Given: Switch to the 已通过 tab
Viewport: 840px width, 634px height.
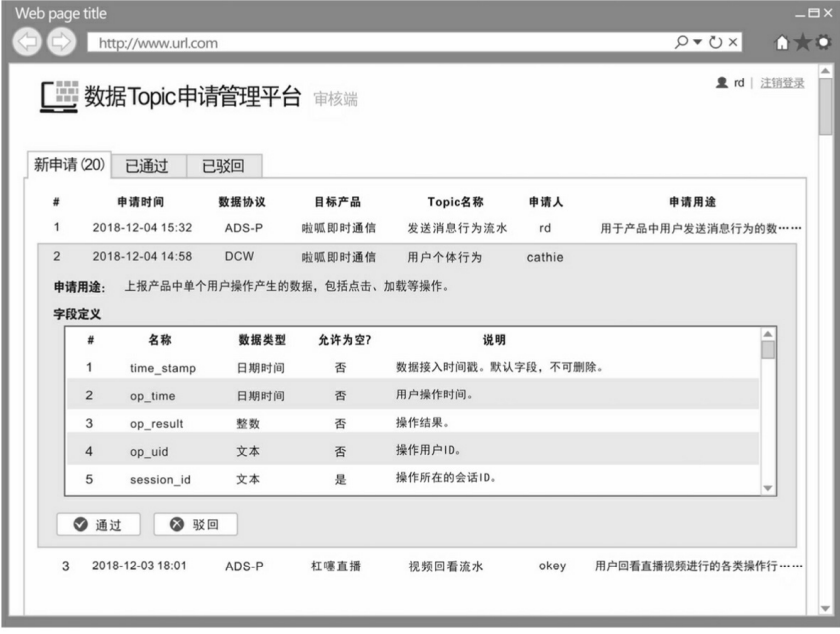Looking at the screenshot, I should (148, 166).
